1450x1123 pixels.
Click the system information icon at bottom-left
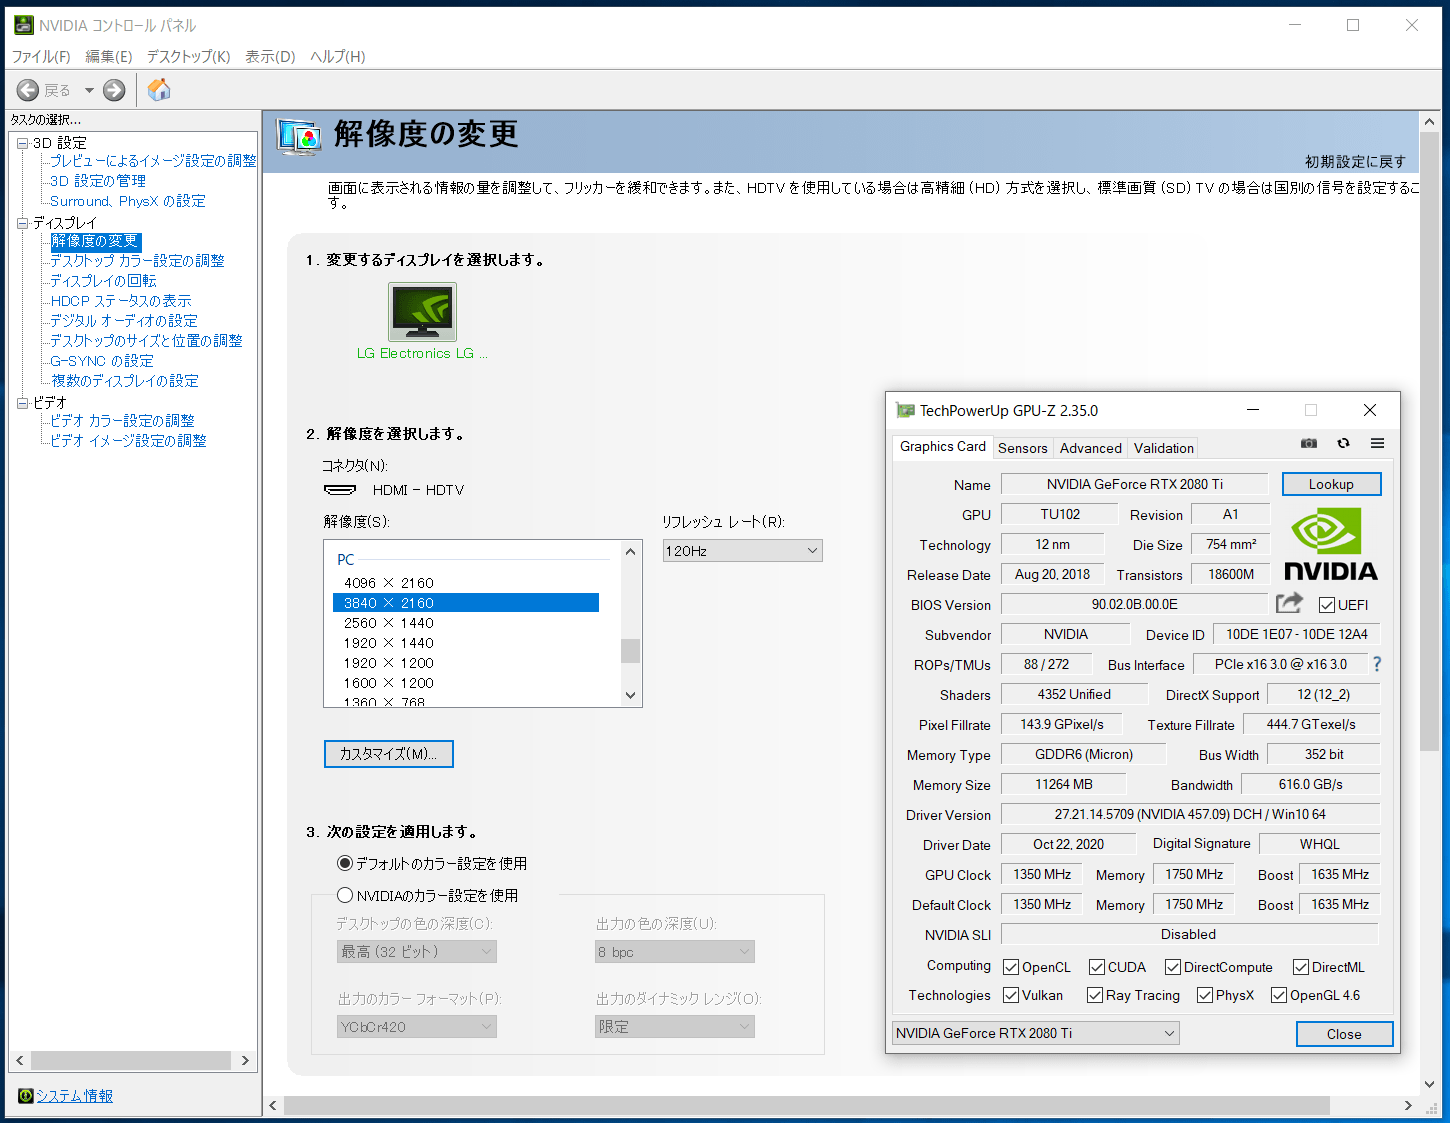[26, 1096]
